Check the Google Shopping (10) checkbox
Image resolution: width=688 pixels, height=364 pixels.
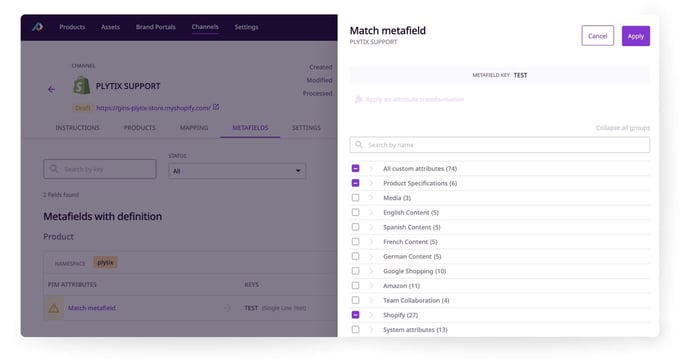pos(355,271)
